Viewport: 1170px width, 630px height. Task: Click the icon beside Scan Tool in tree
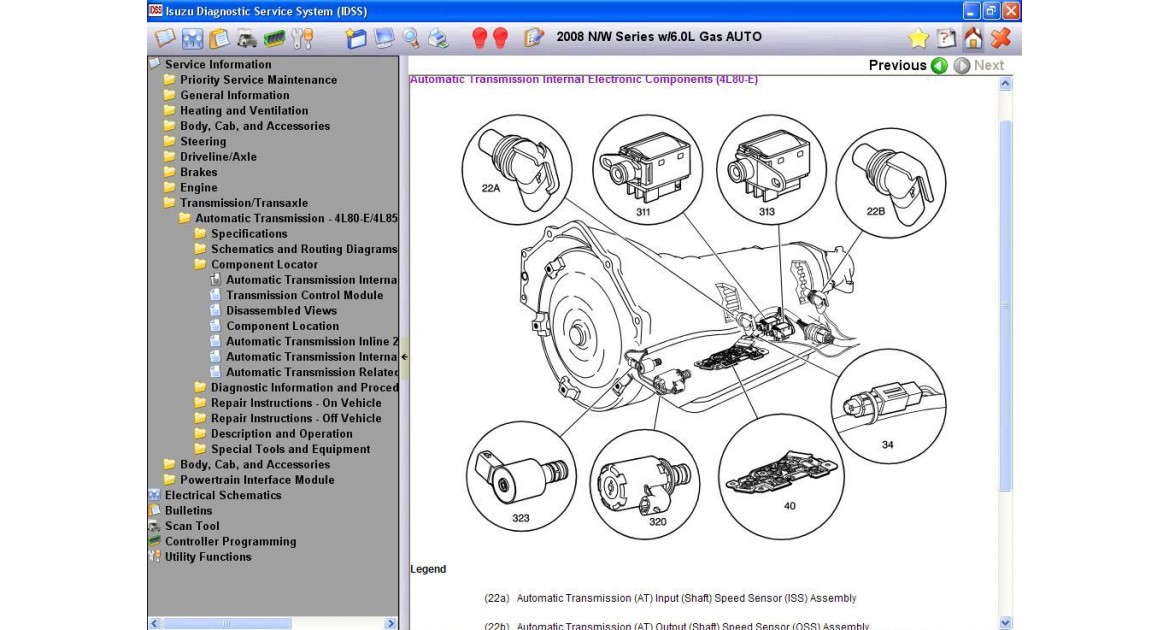(154, 525)
